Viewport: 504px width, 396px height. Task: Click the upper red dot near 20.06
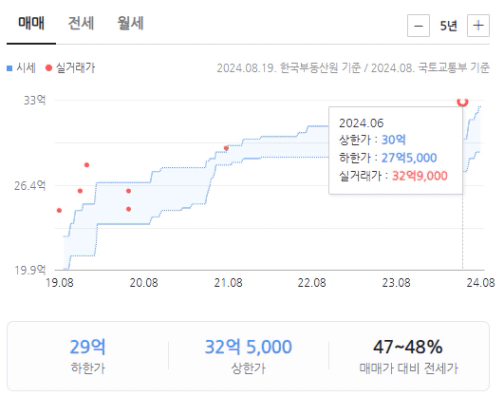tap(128, 191)
